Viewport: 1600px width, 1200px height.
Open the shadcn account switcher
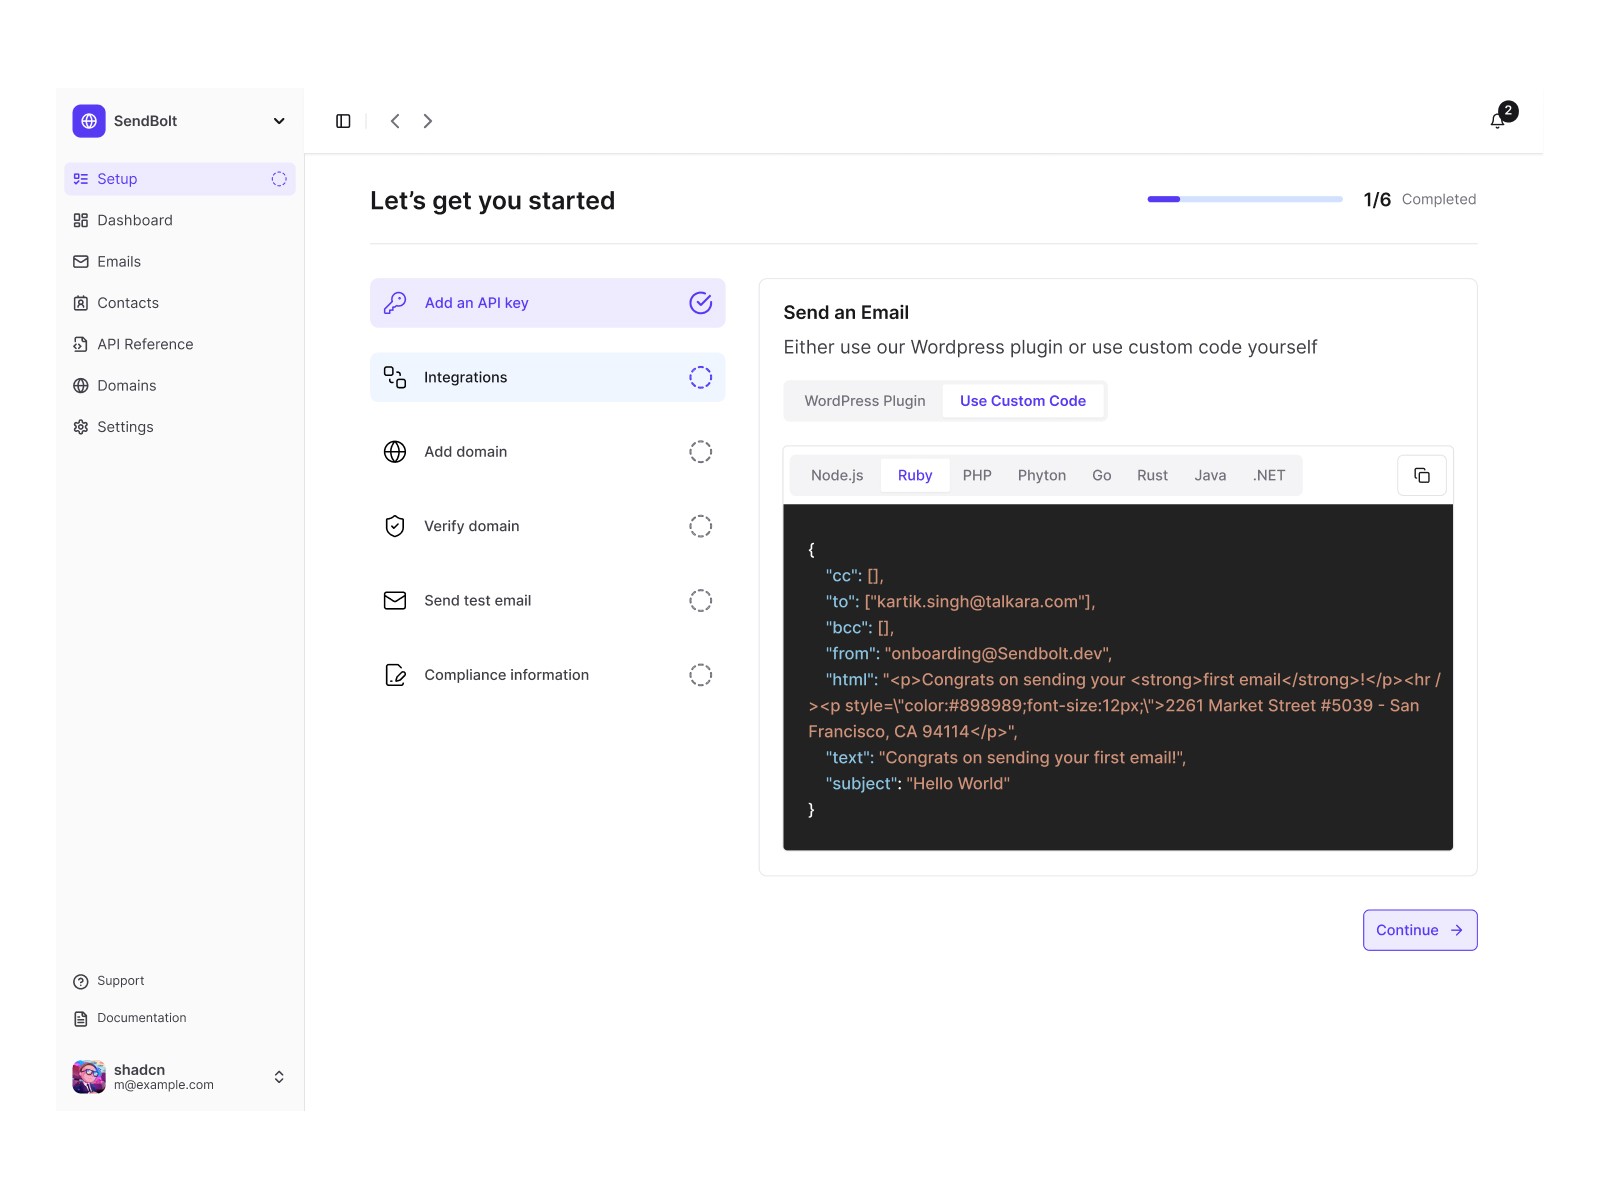click(279, 1077)
